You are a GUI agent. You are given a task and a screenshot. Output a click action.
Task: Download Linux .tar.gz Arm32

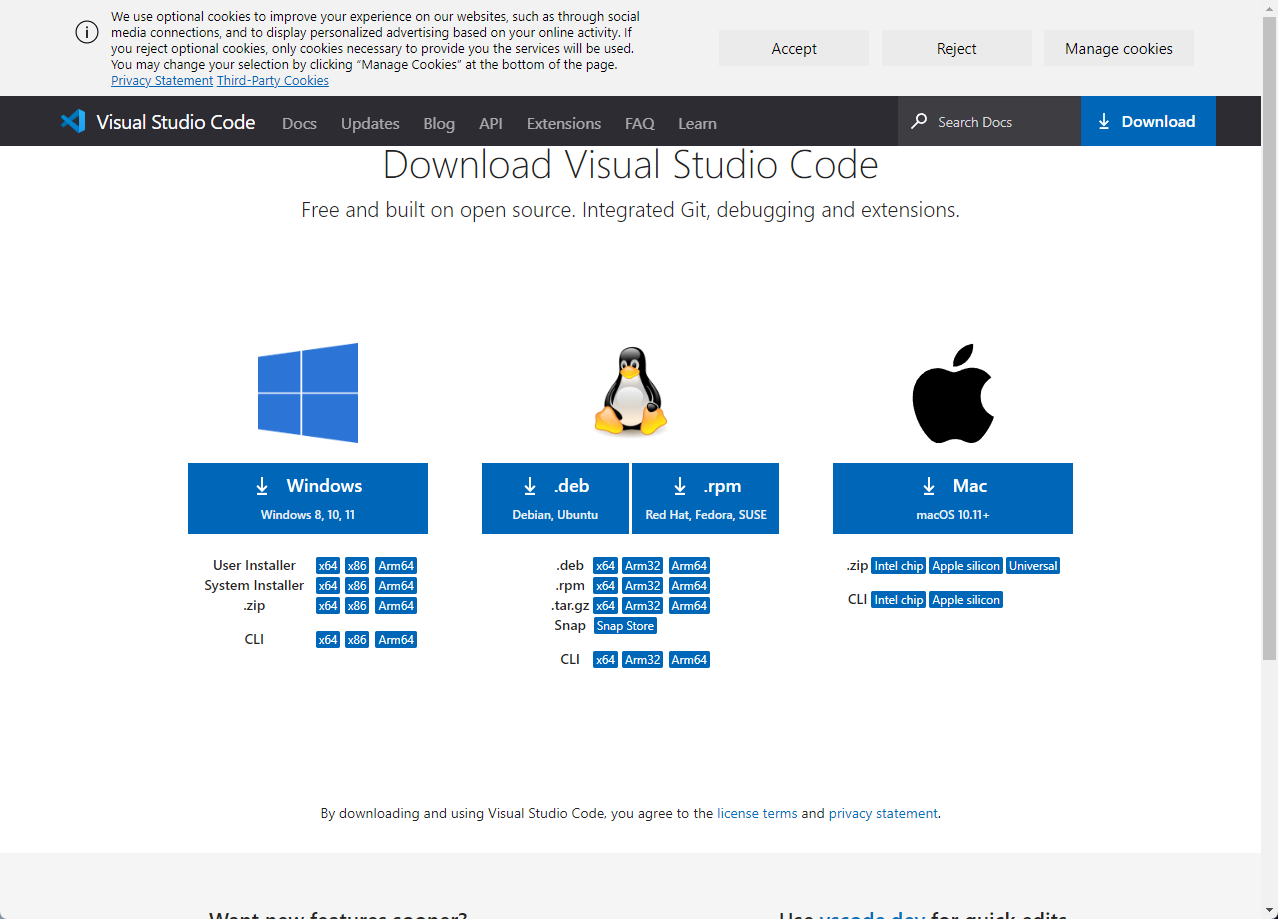click(643, 606)
